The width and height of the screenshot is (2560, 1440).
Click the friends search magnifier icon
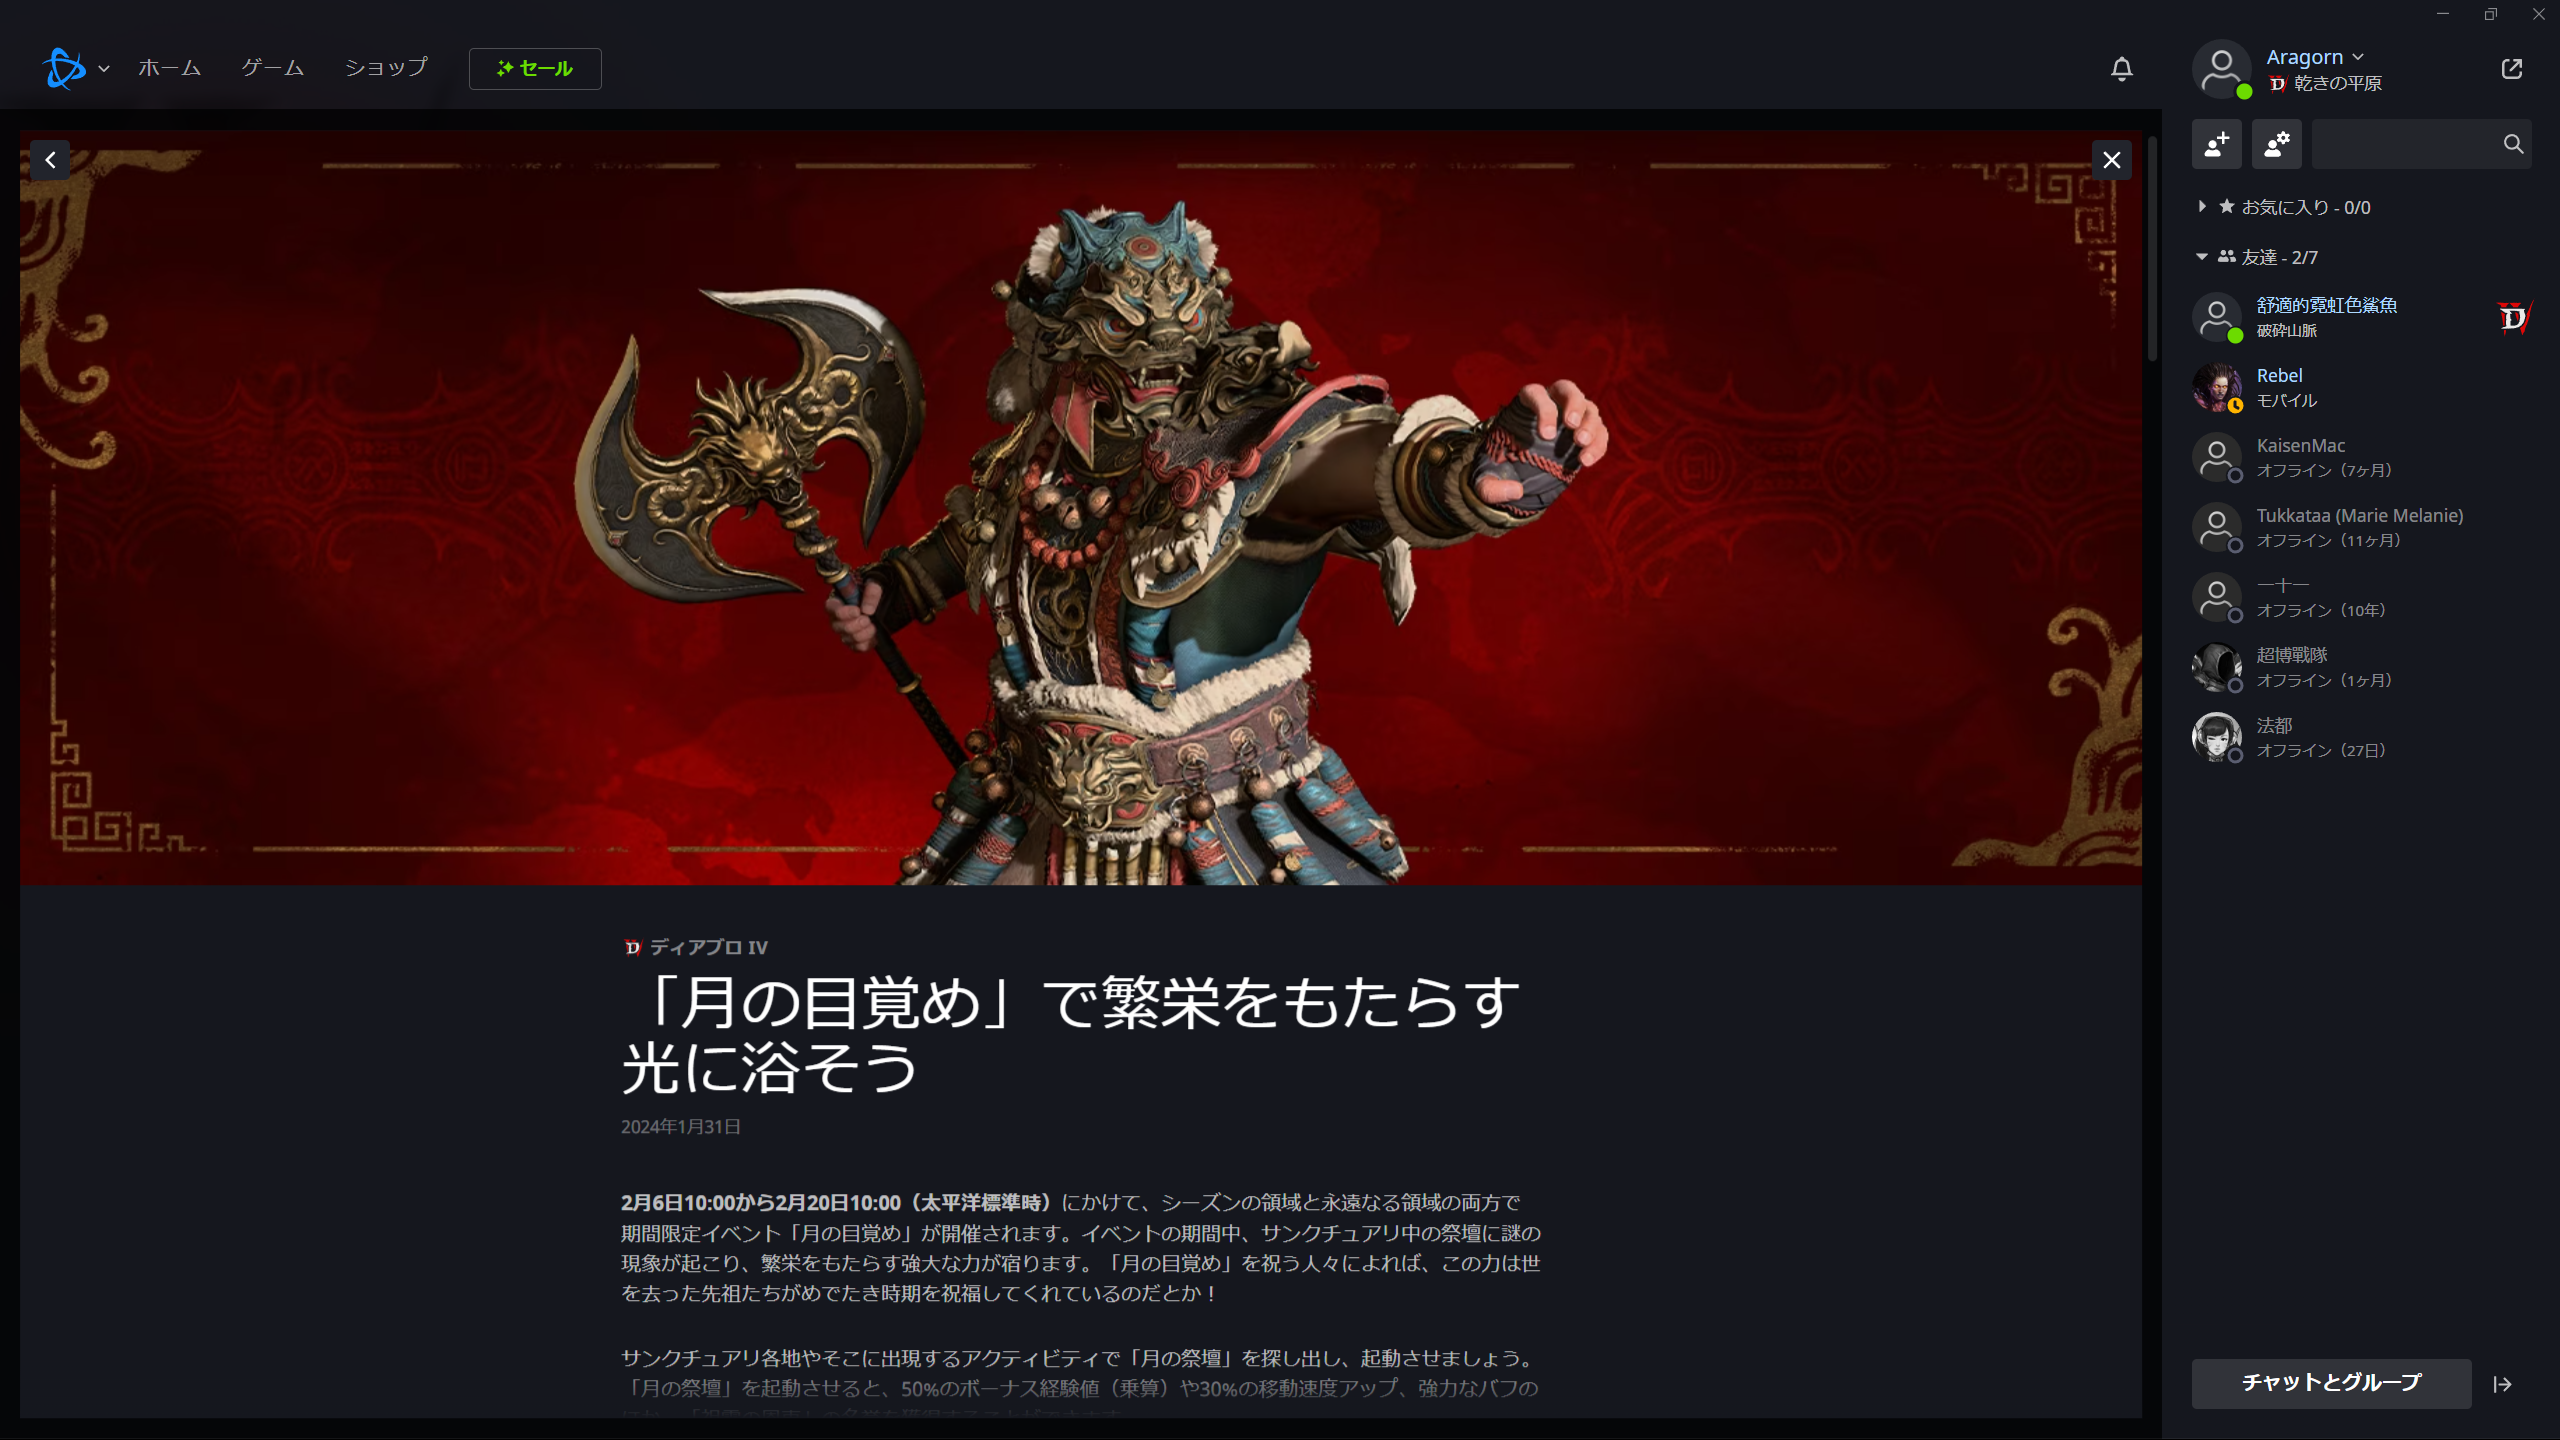tap(2513, 144)
